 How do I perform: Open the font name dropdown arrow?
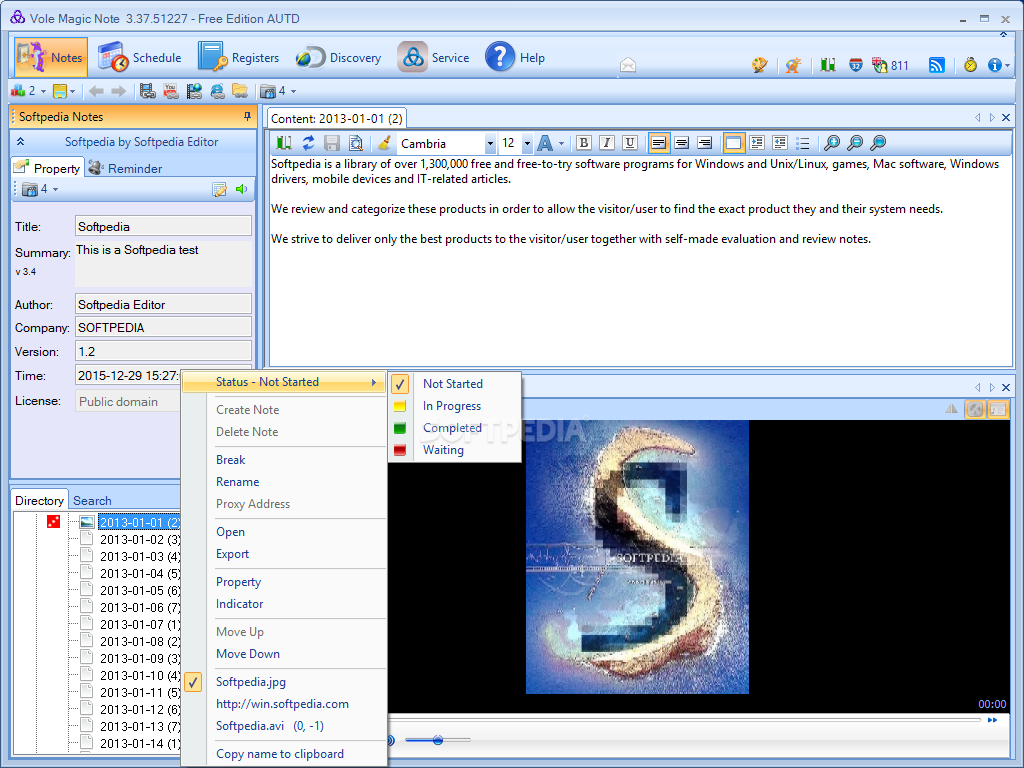(490, 143)
